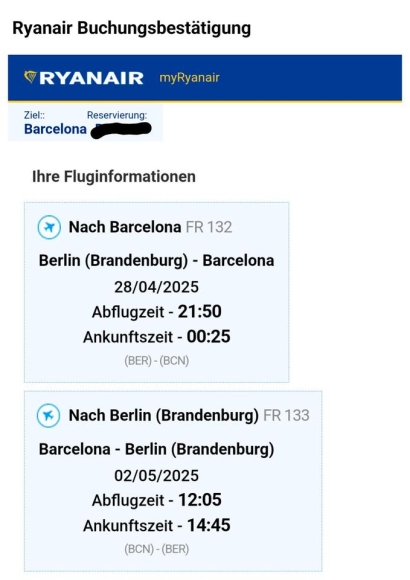
Task: Select the date 02/05/2025
Action: [x=157, y=476]
